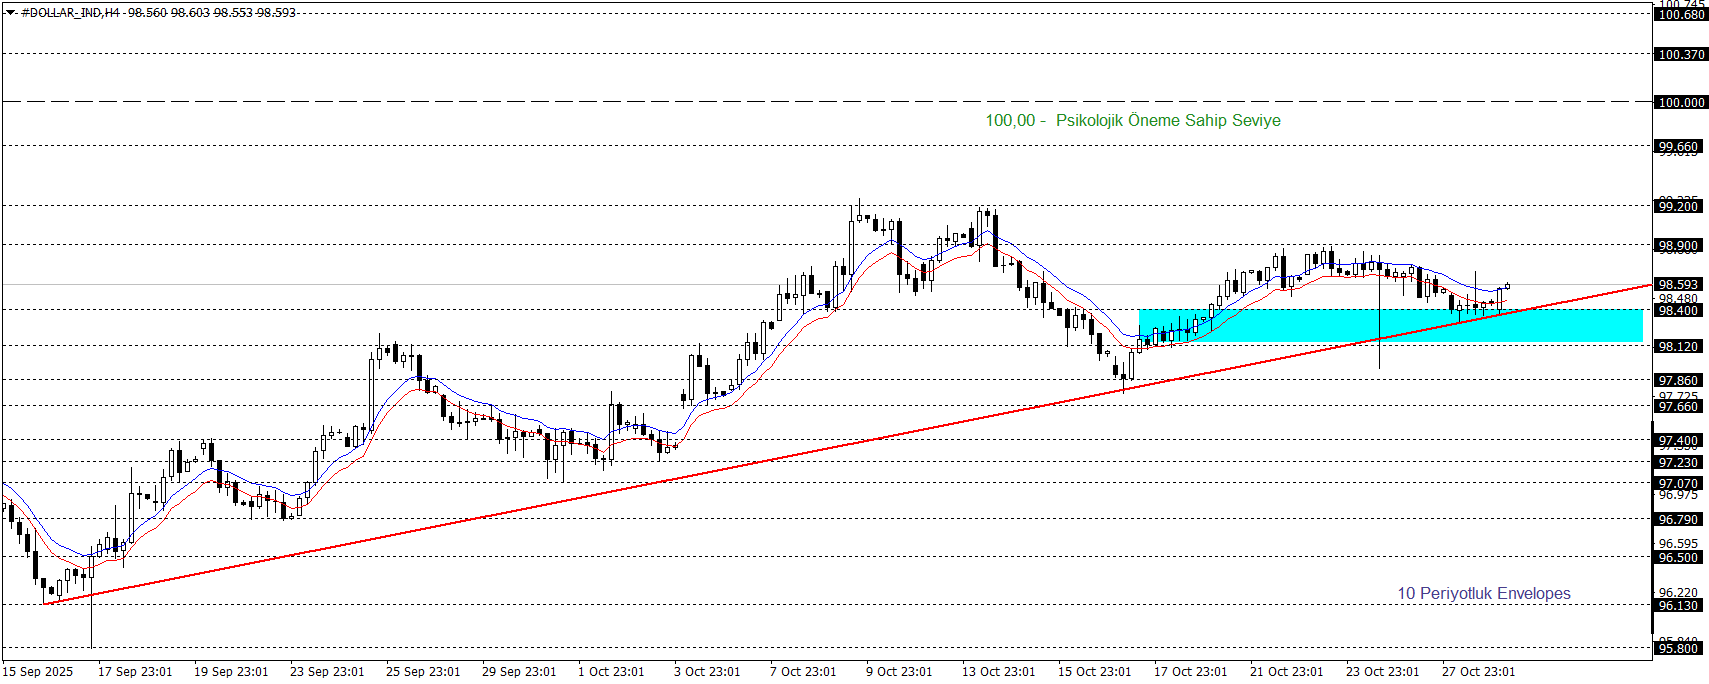
Task: Click the 98.120 price level label
Action: [1678, 347]
